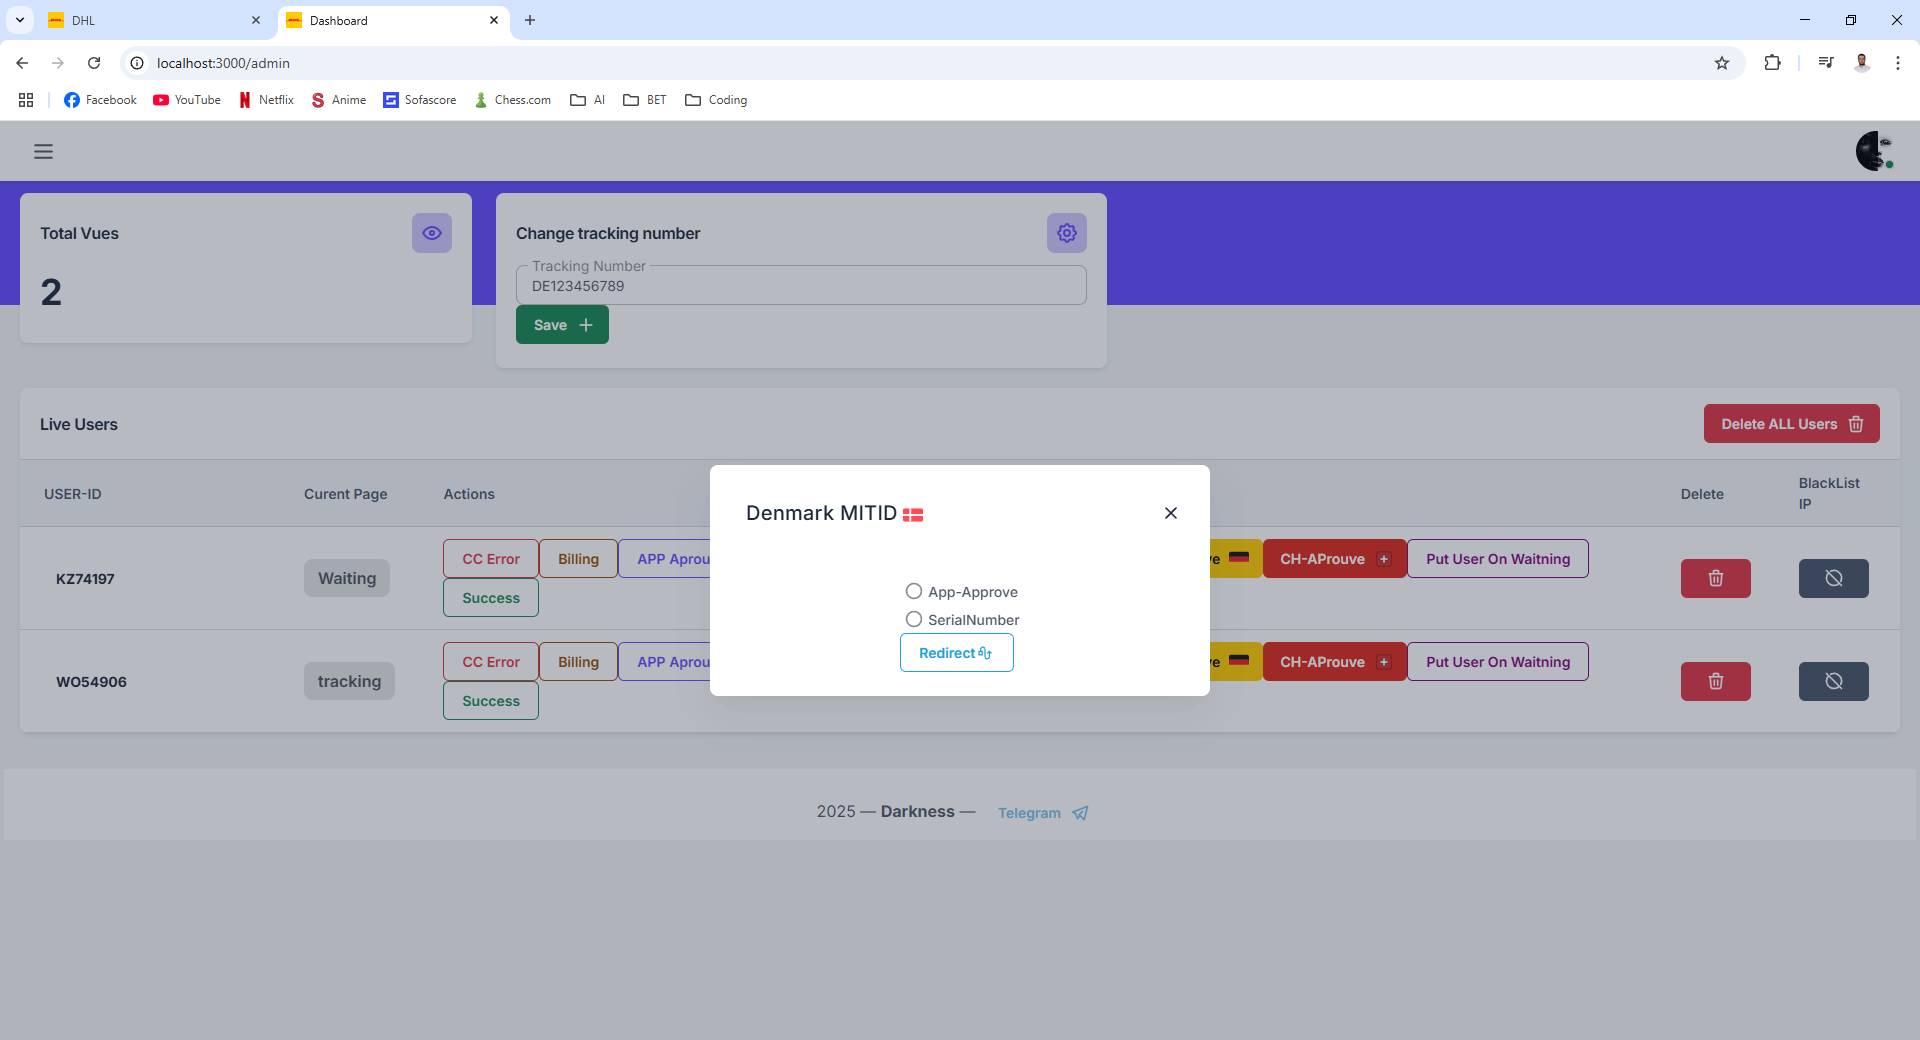Expand the tab search dropdown

tap(20, 20)
